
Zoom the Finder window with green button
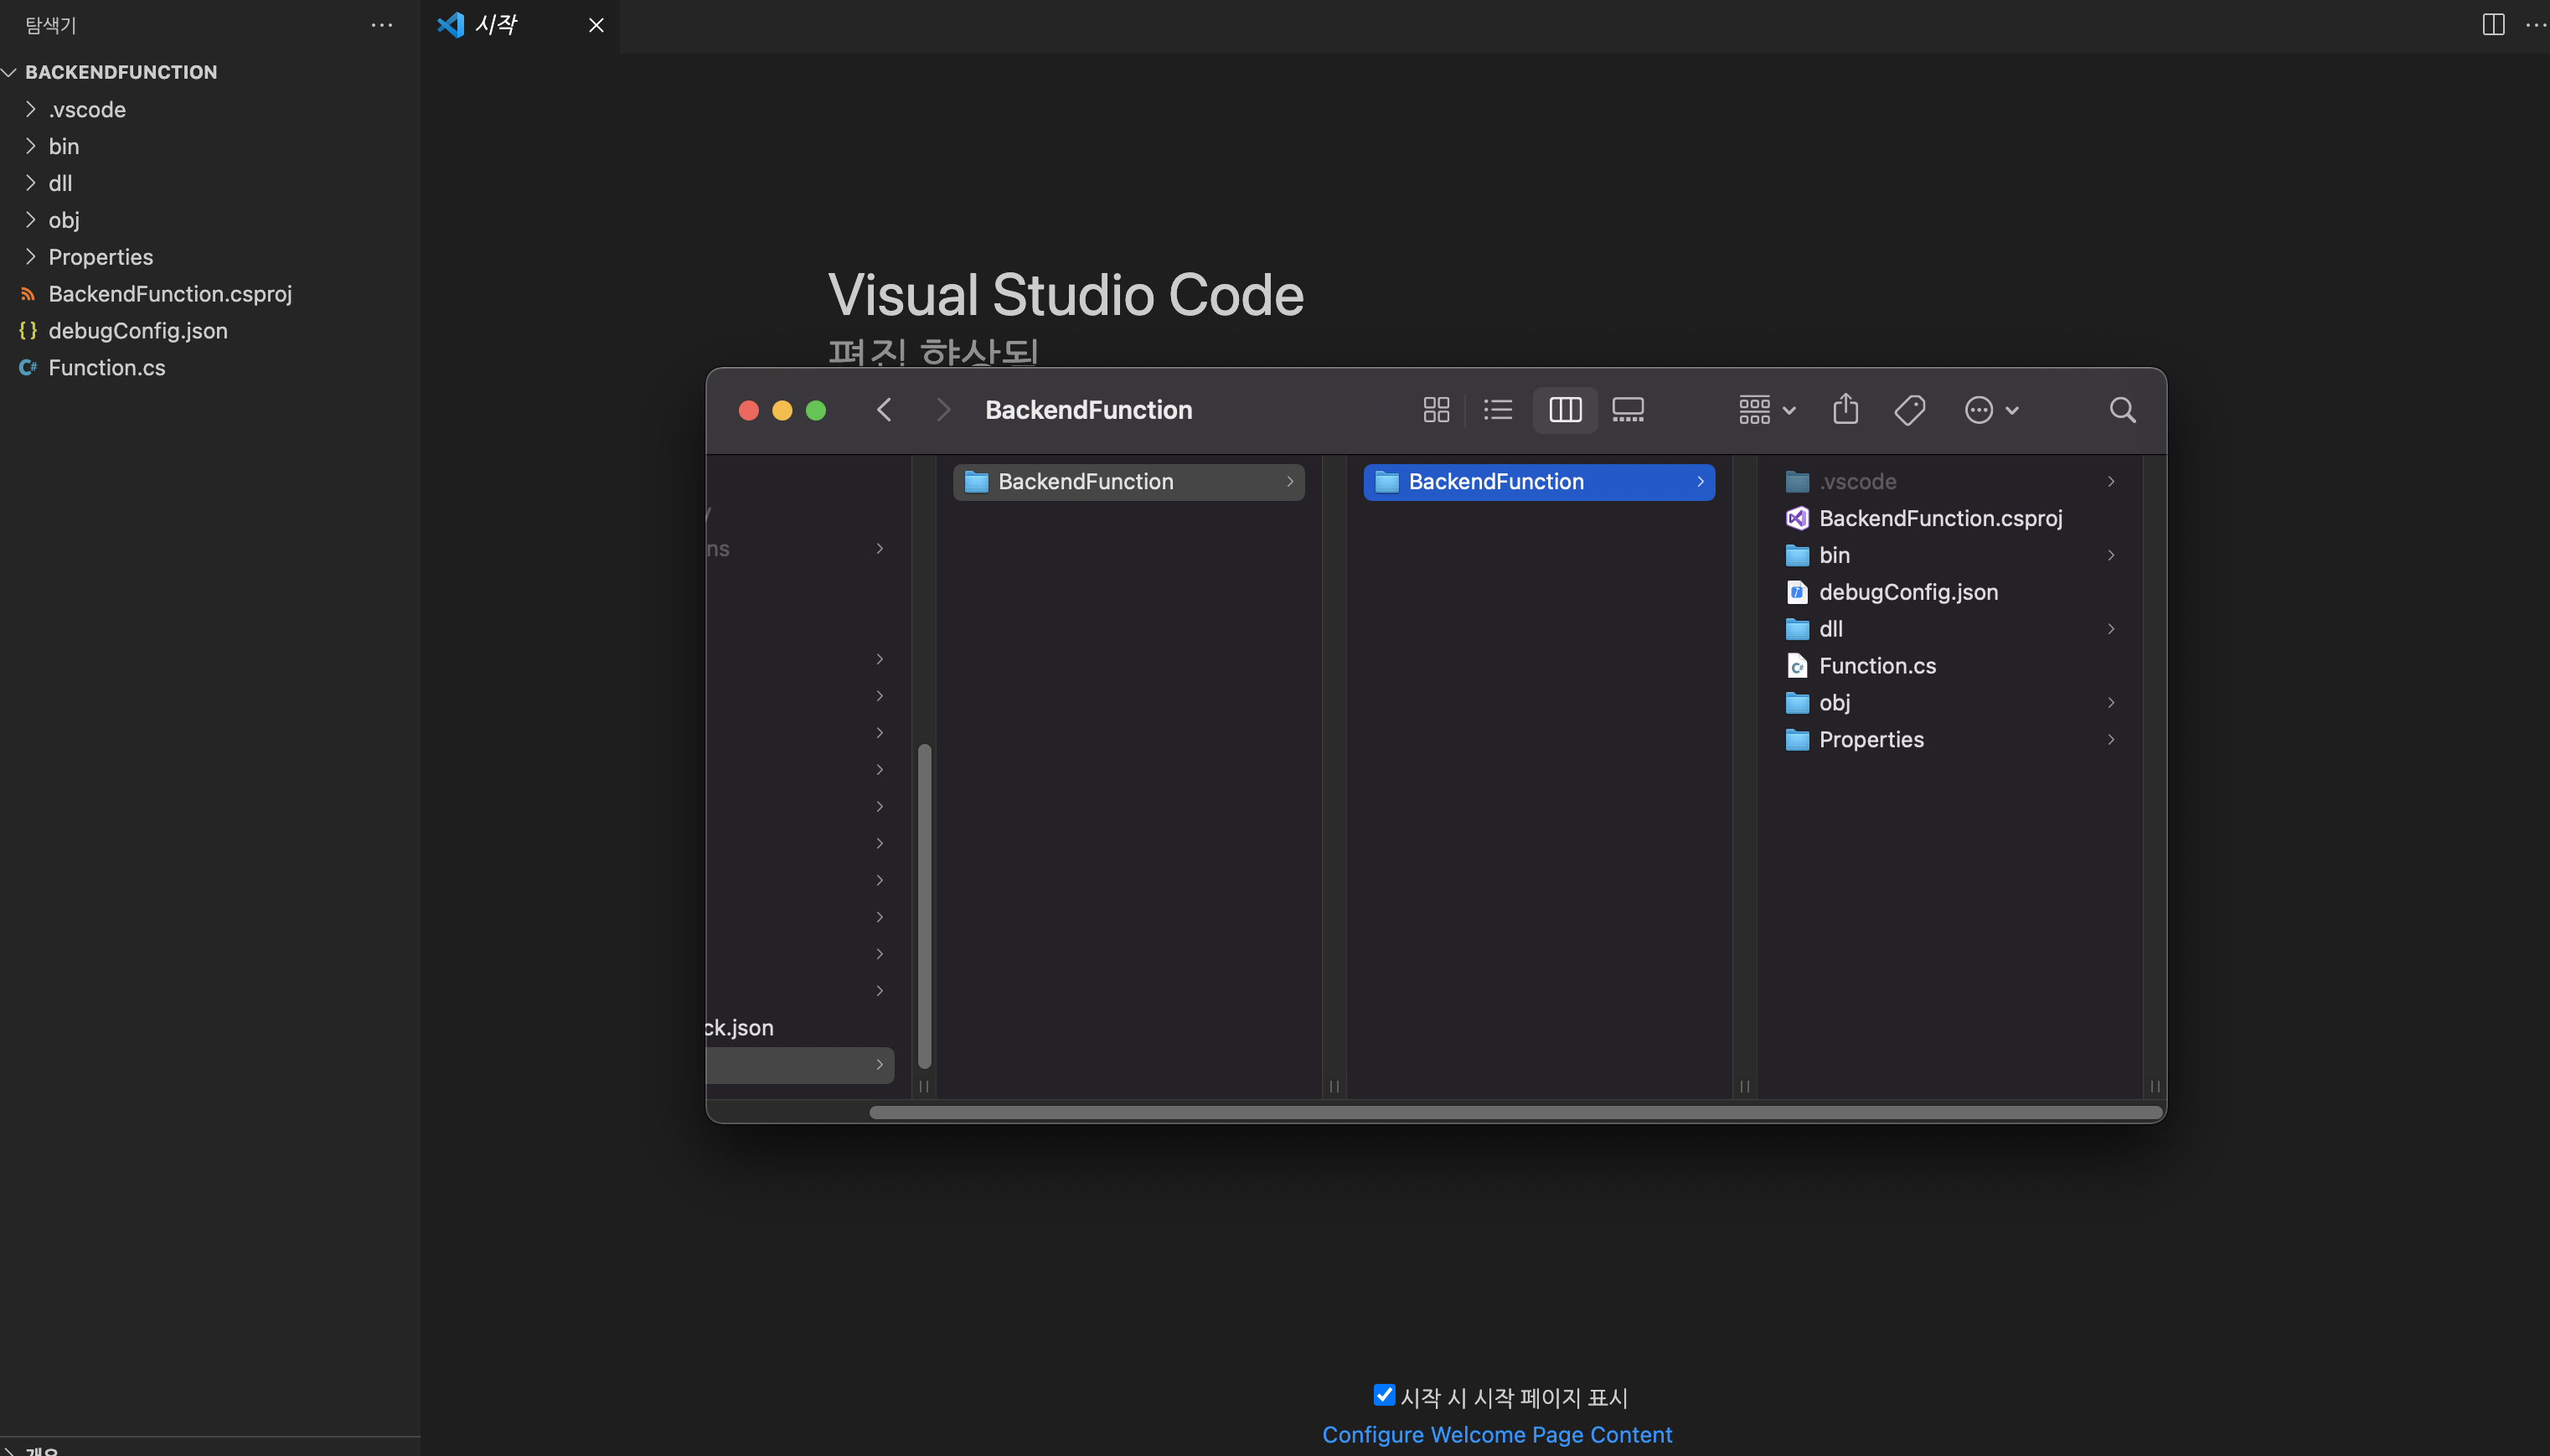(x=816, y=410)
